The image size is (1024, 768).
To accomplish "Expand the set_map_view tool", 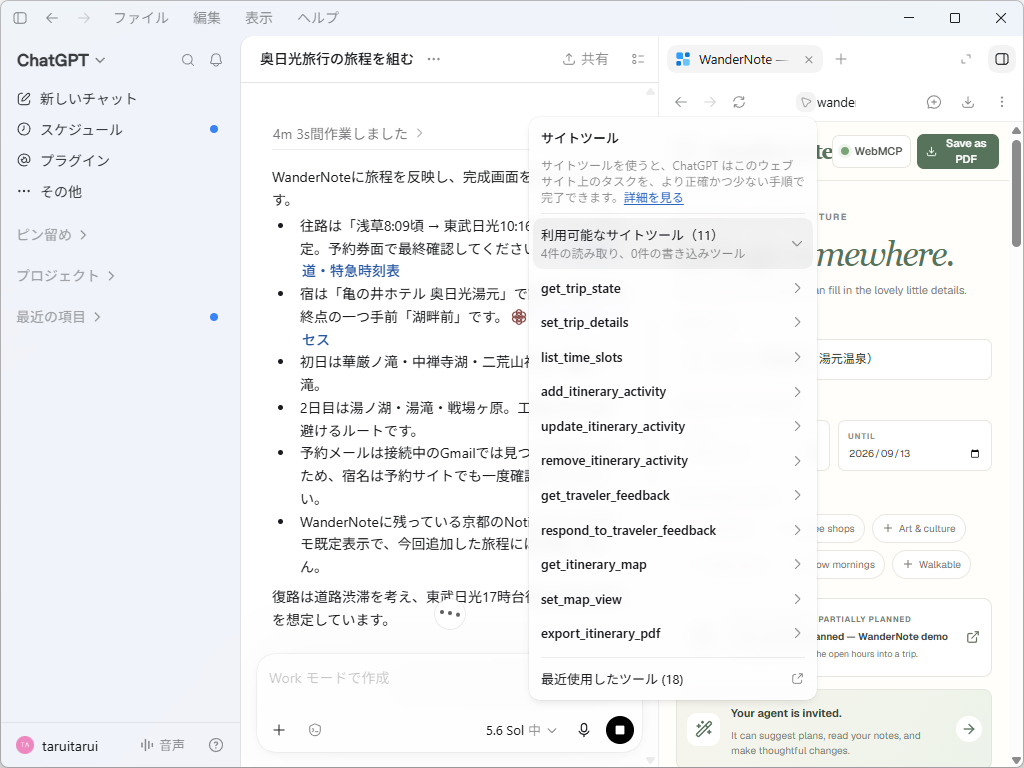I will (673, 599).
